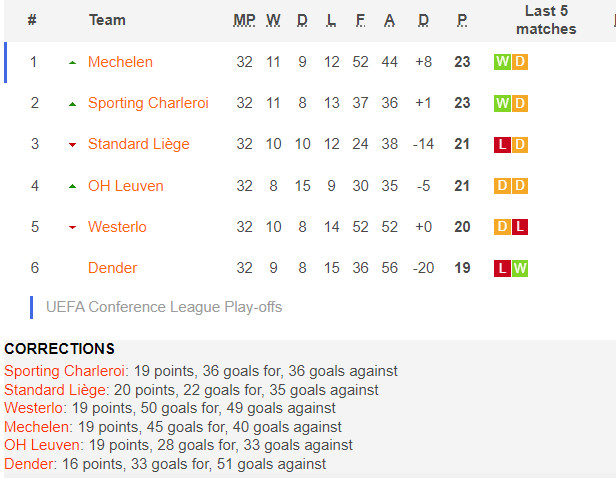Open the Mechelen team link in table

[120, 62]
